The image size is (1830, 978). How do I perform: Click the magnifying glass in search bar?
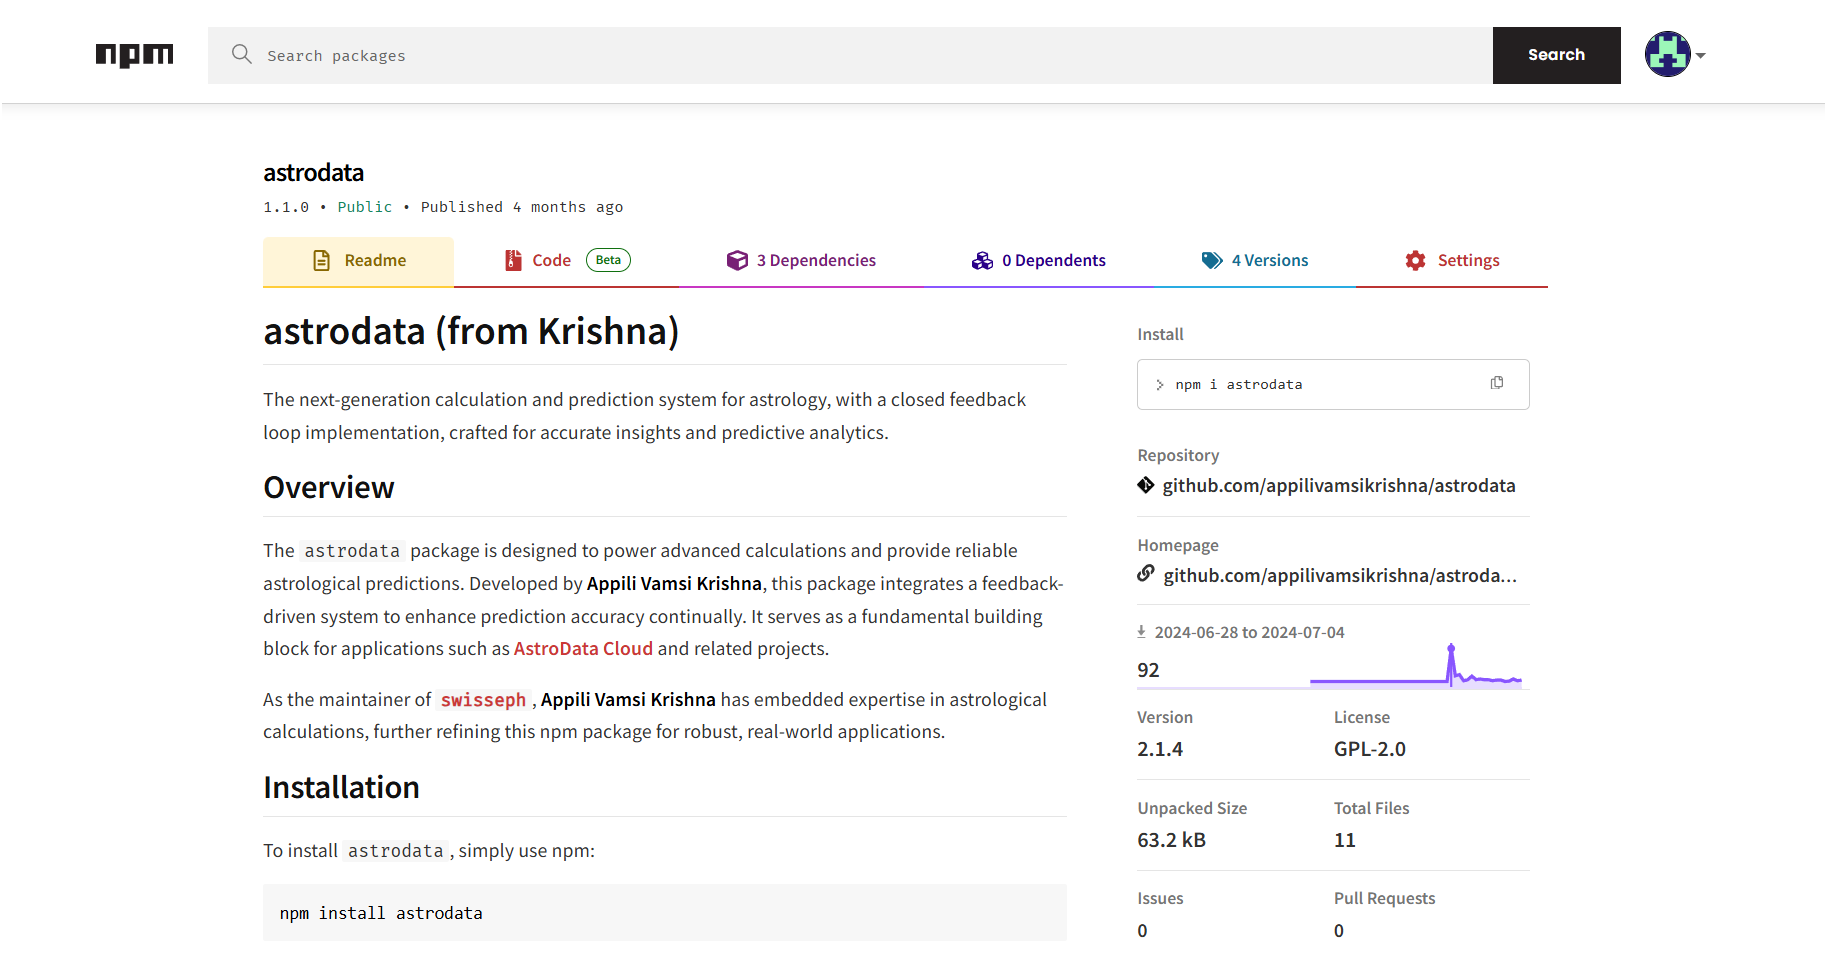tap(241, 55)
